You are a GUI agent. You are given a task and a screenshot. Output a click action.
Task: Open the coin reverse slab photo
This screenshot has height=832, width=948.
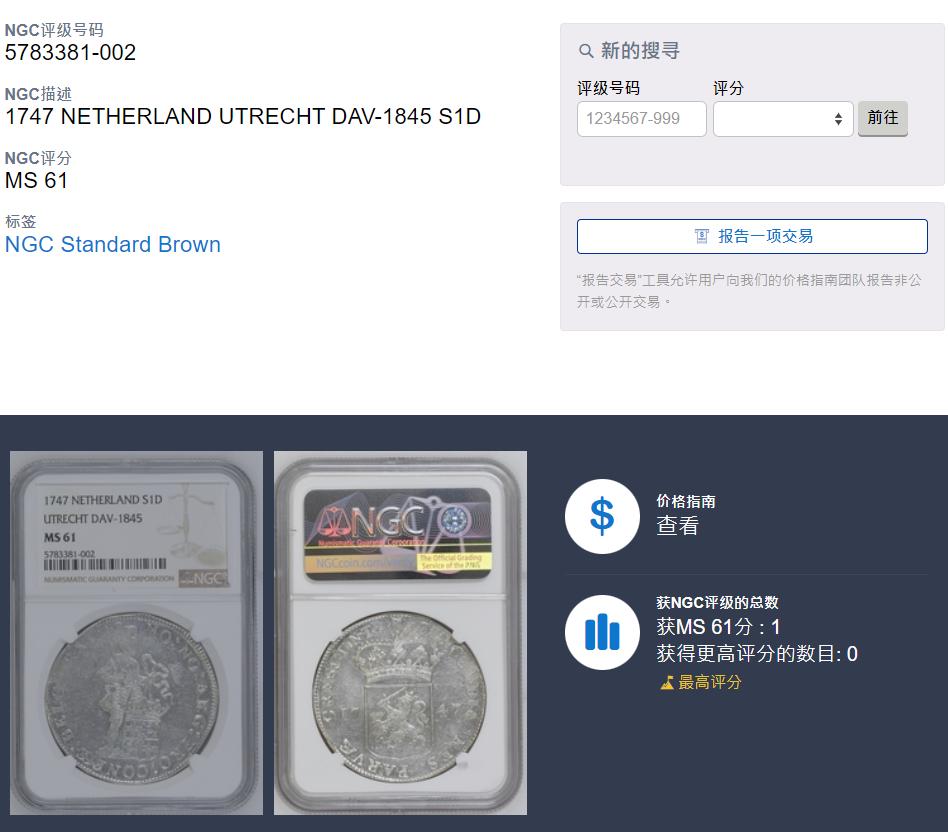[400, 632]
